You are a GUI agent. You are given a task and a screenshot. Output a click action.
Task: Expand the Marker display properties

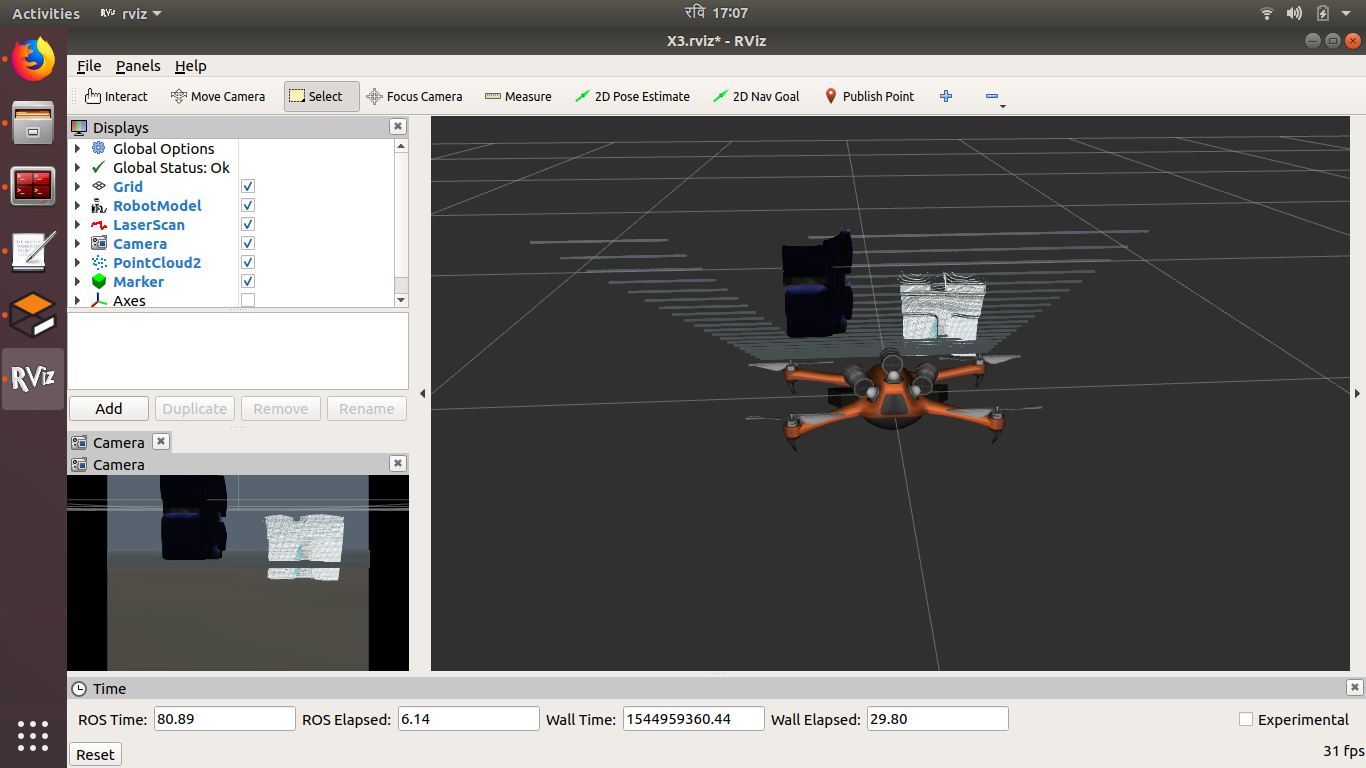[x=78, y=281]
